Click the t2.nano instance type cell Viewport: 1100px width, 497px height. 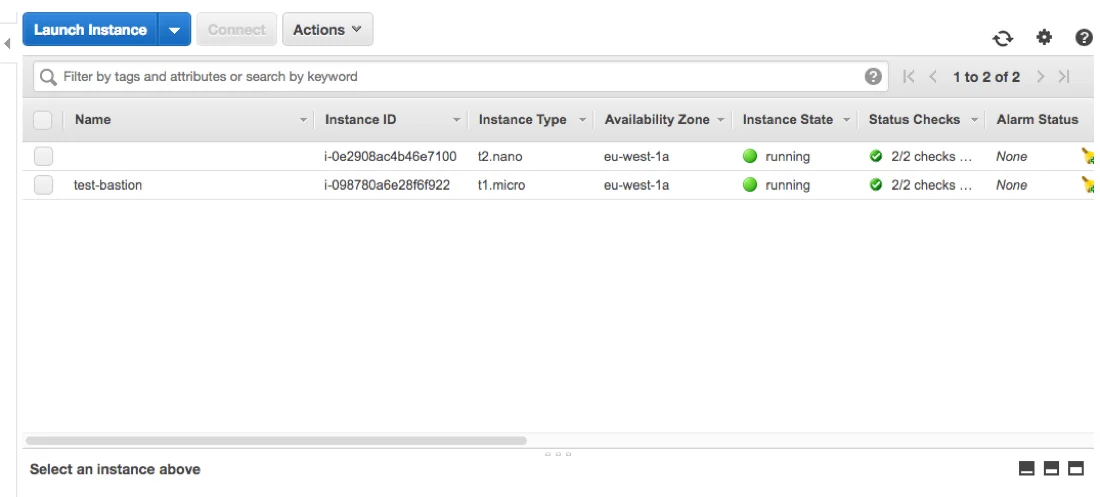500,157
